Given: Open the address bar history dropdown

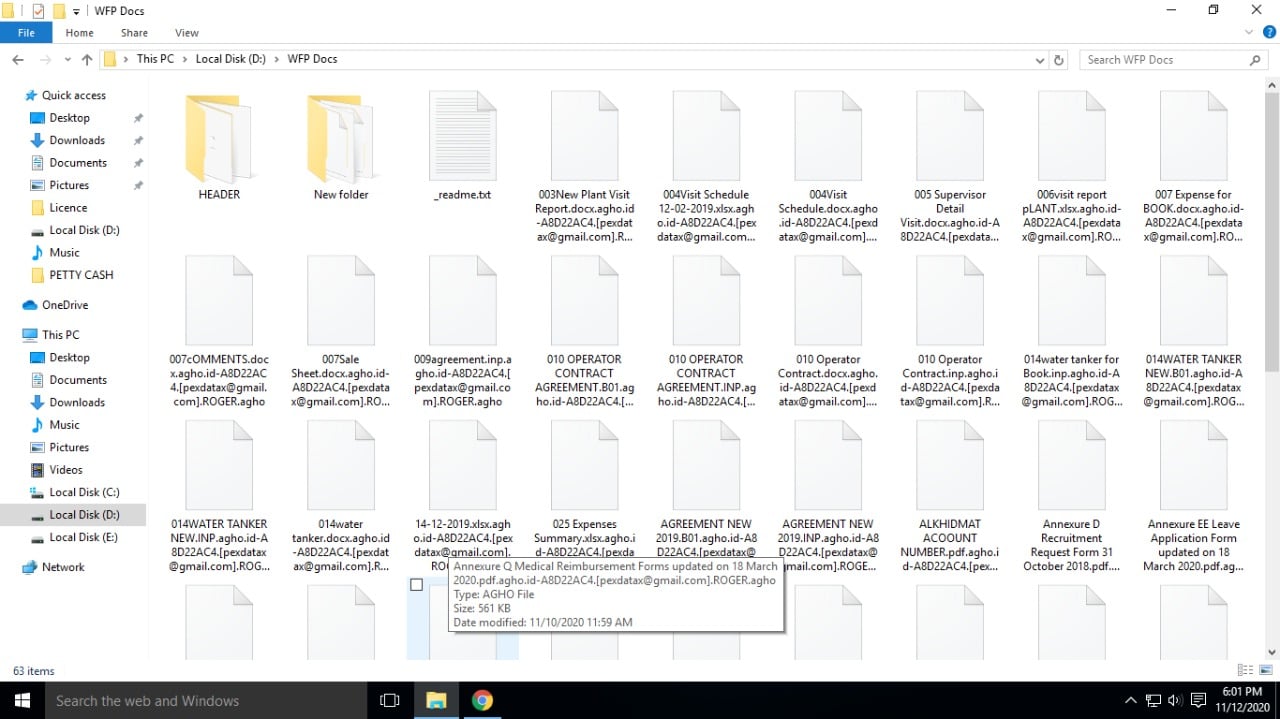Looking at the screenshot, I should coord(1040,60).
